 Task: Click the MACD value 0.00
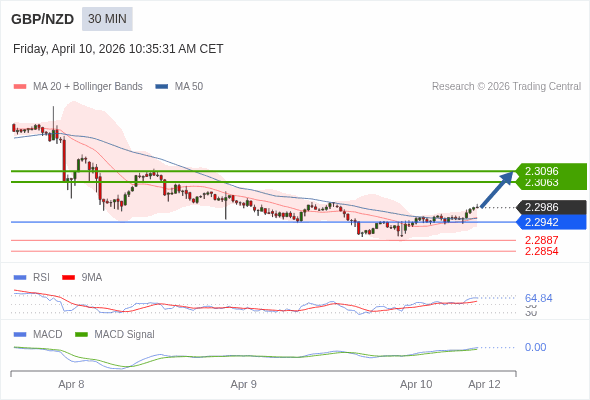535,347
